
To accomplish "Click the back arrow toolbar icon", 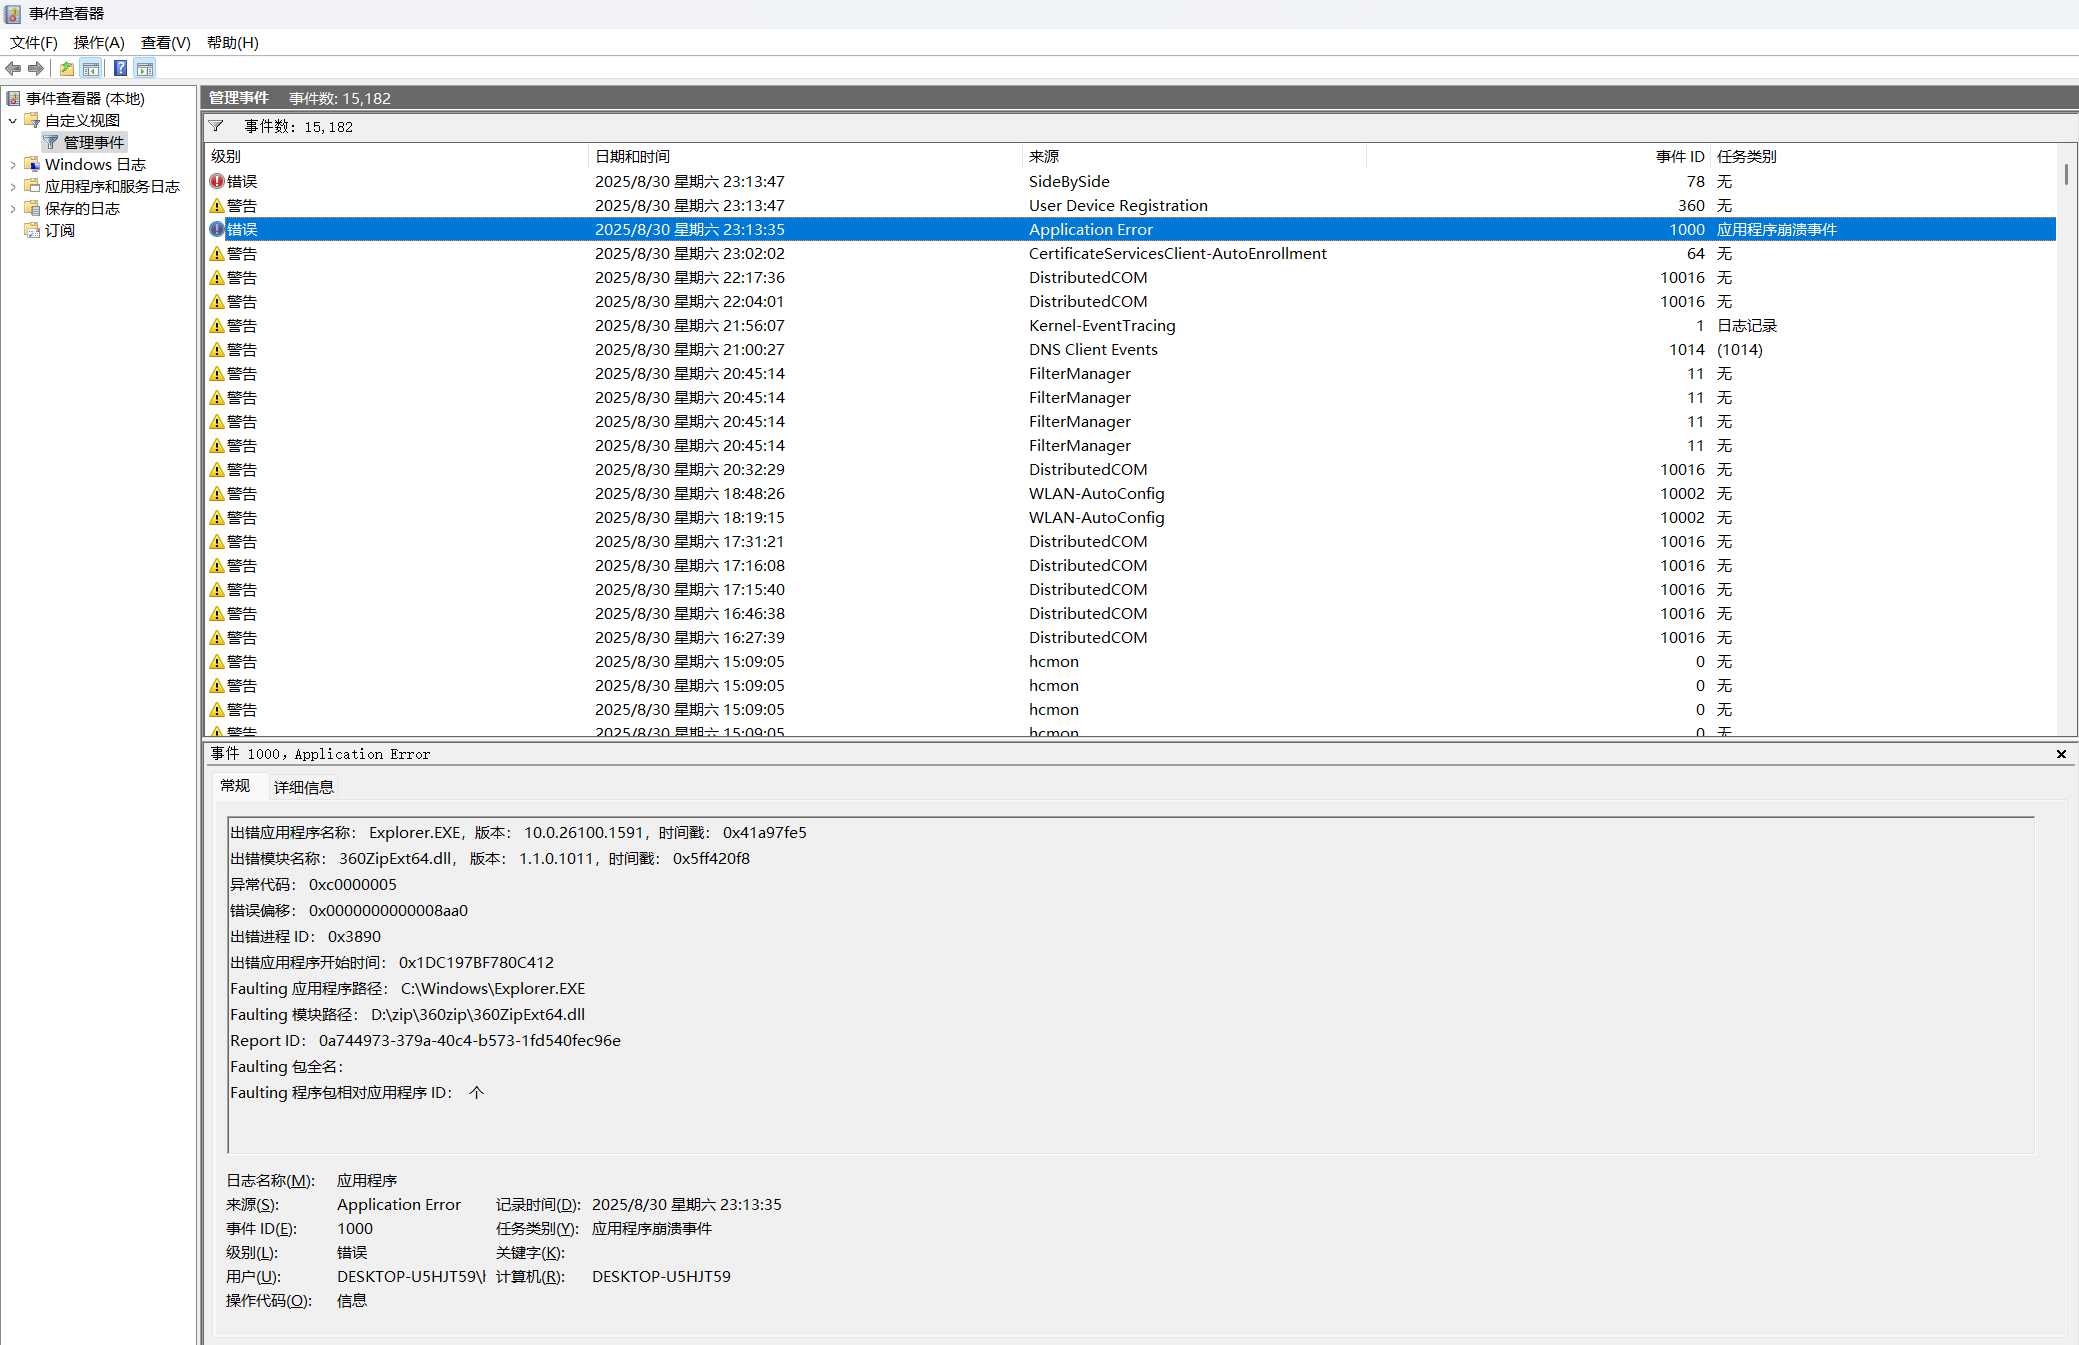I will click(x=13, y=68).
